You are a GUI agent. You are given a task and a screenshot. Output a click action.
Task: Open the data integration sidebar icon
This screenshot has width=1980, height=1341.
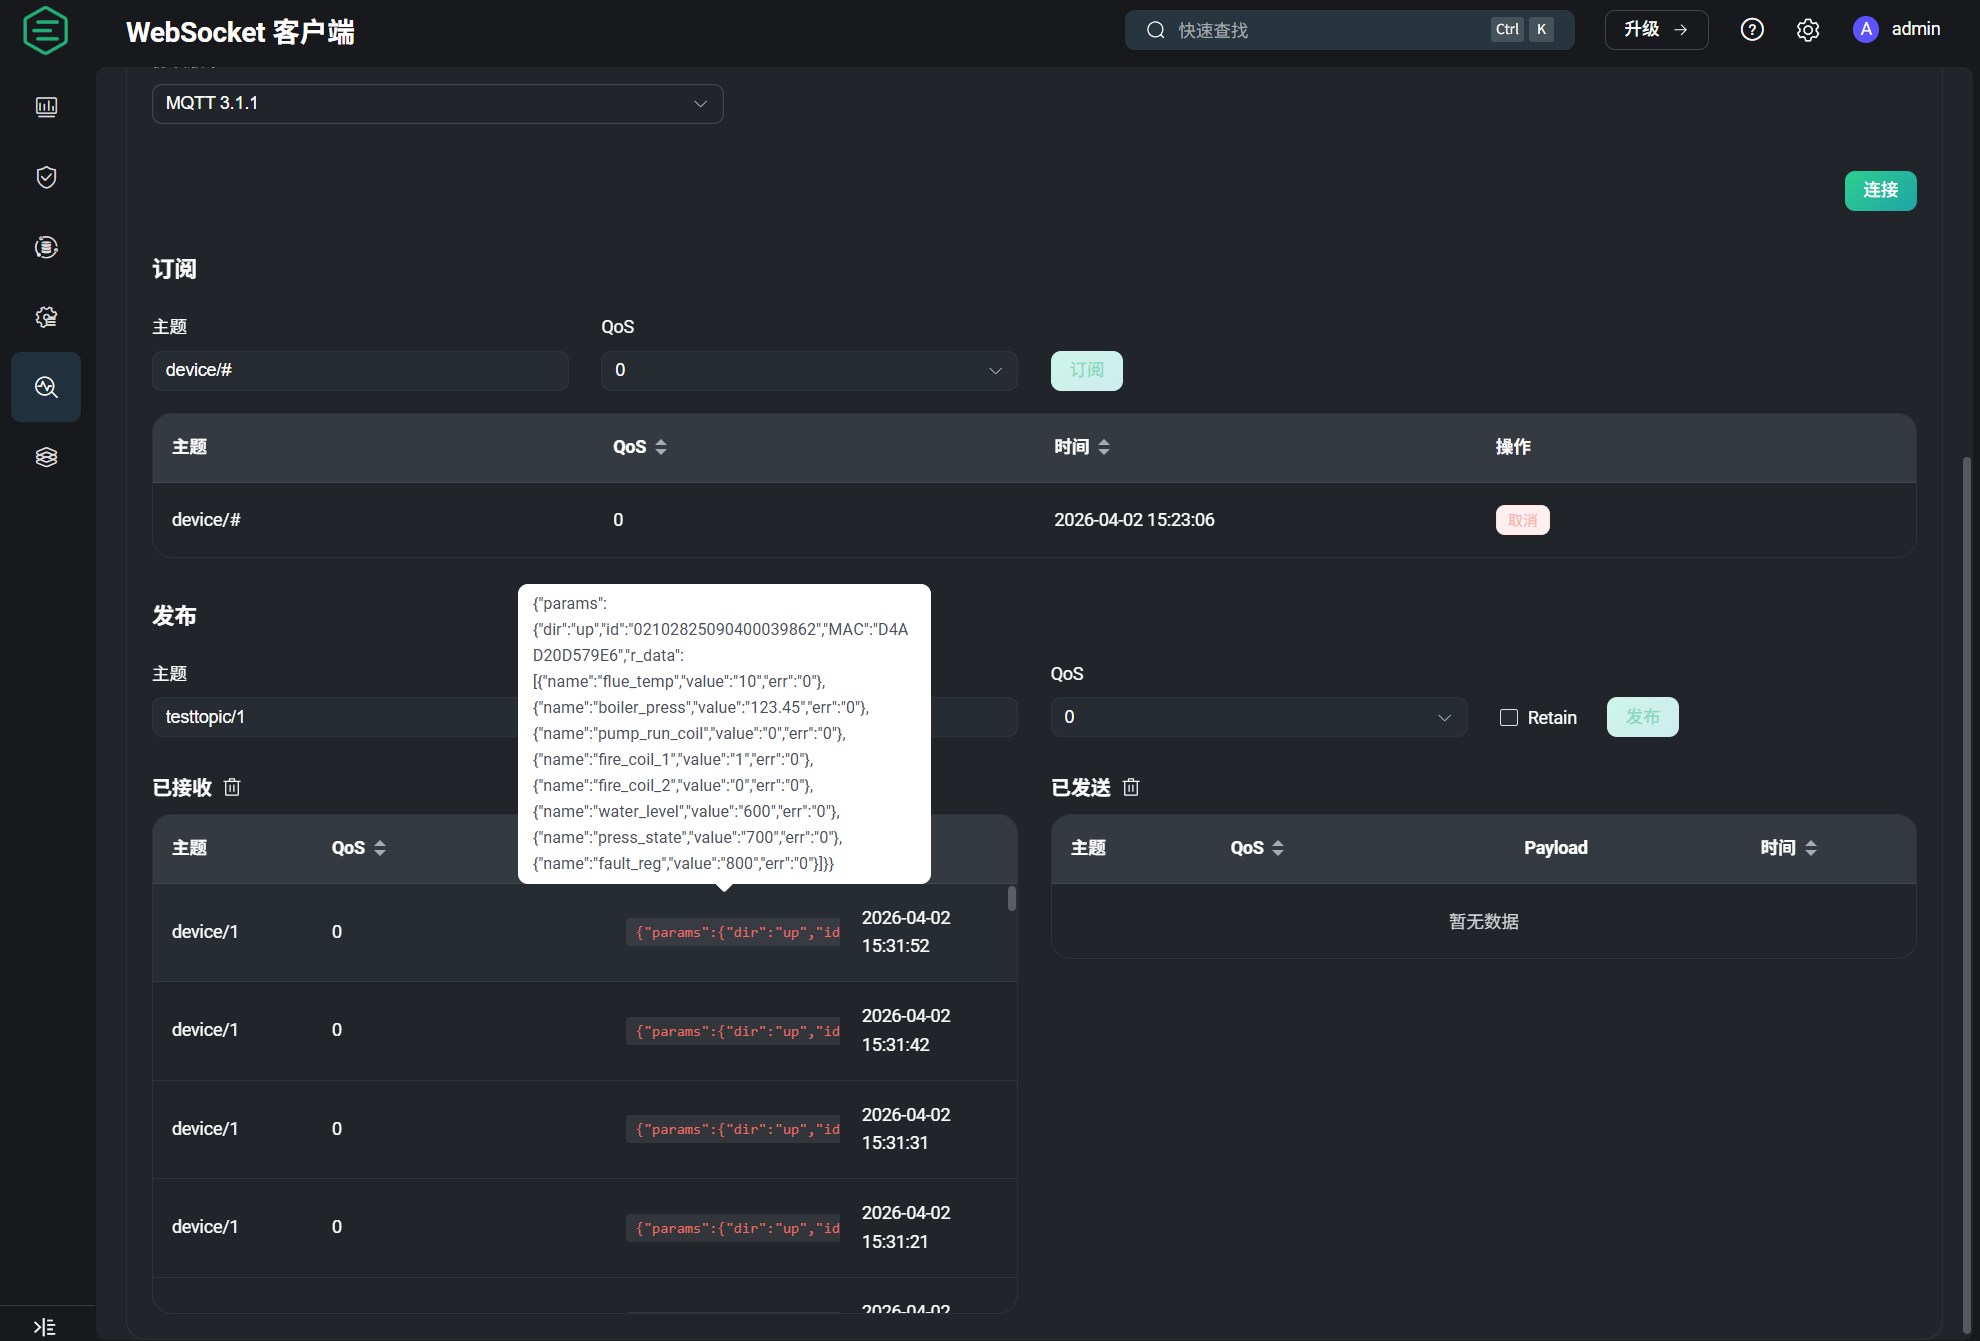[46, 247]
